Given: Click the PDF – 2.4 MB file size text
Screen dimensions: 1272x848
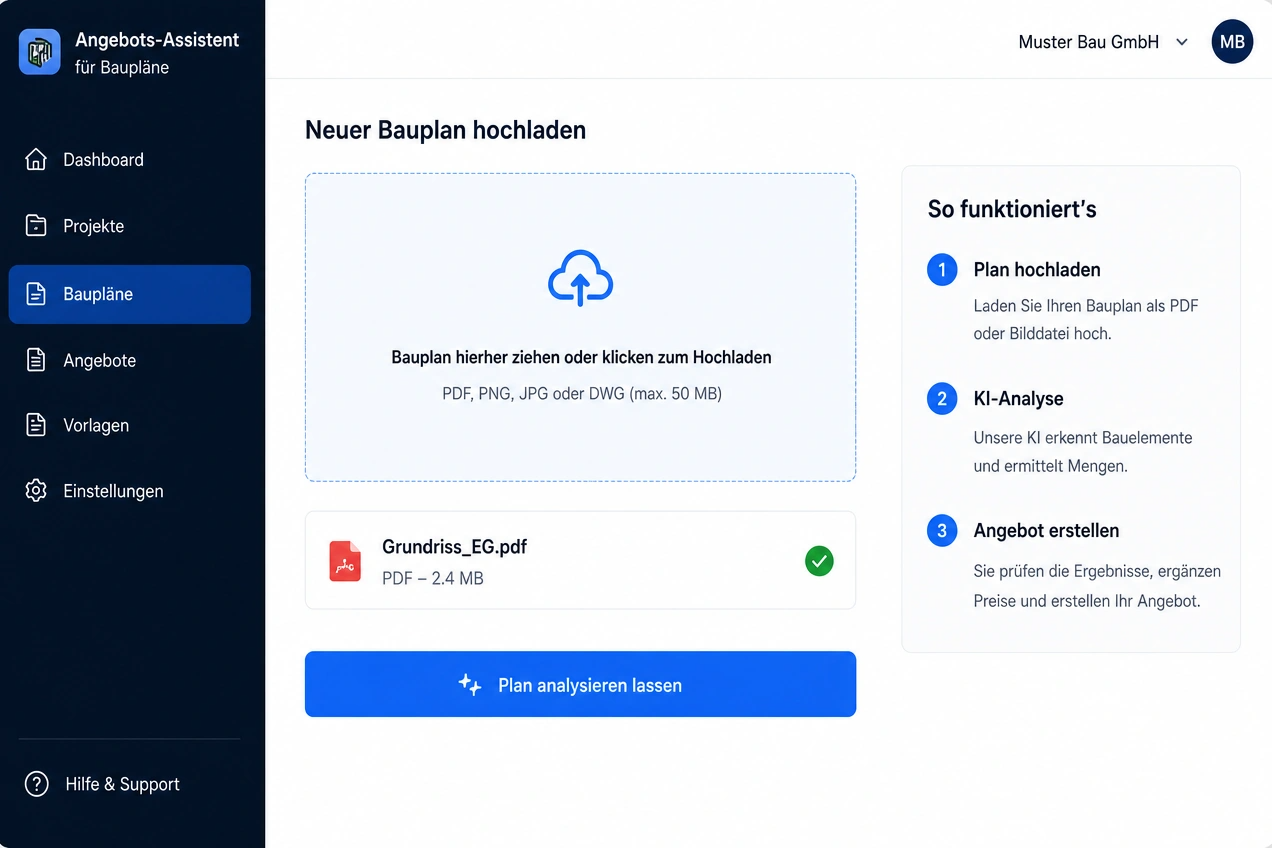Looking at the screenshot, I should coord(433,578).
